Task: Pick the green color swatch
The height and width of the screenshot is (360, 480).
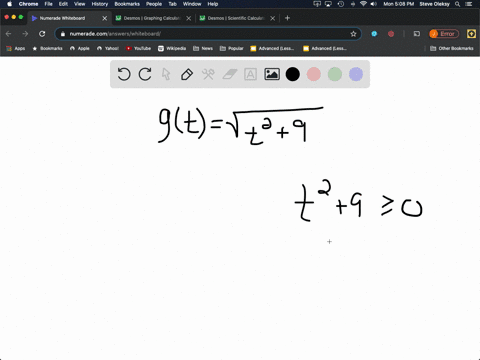Action: (x=335, y=74)
